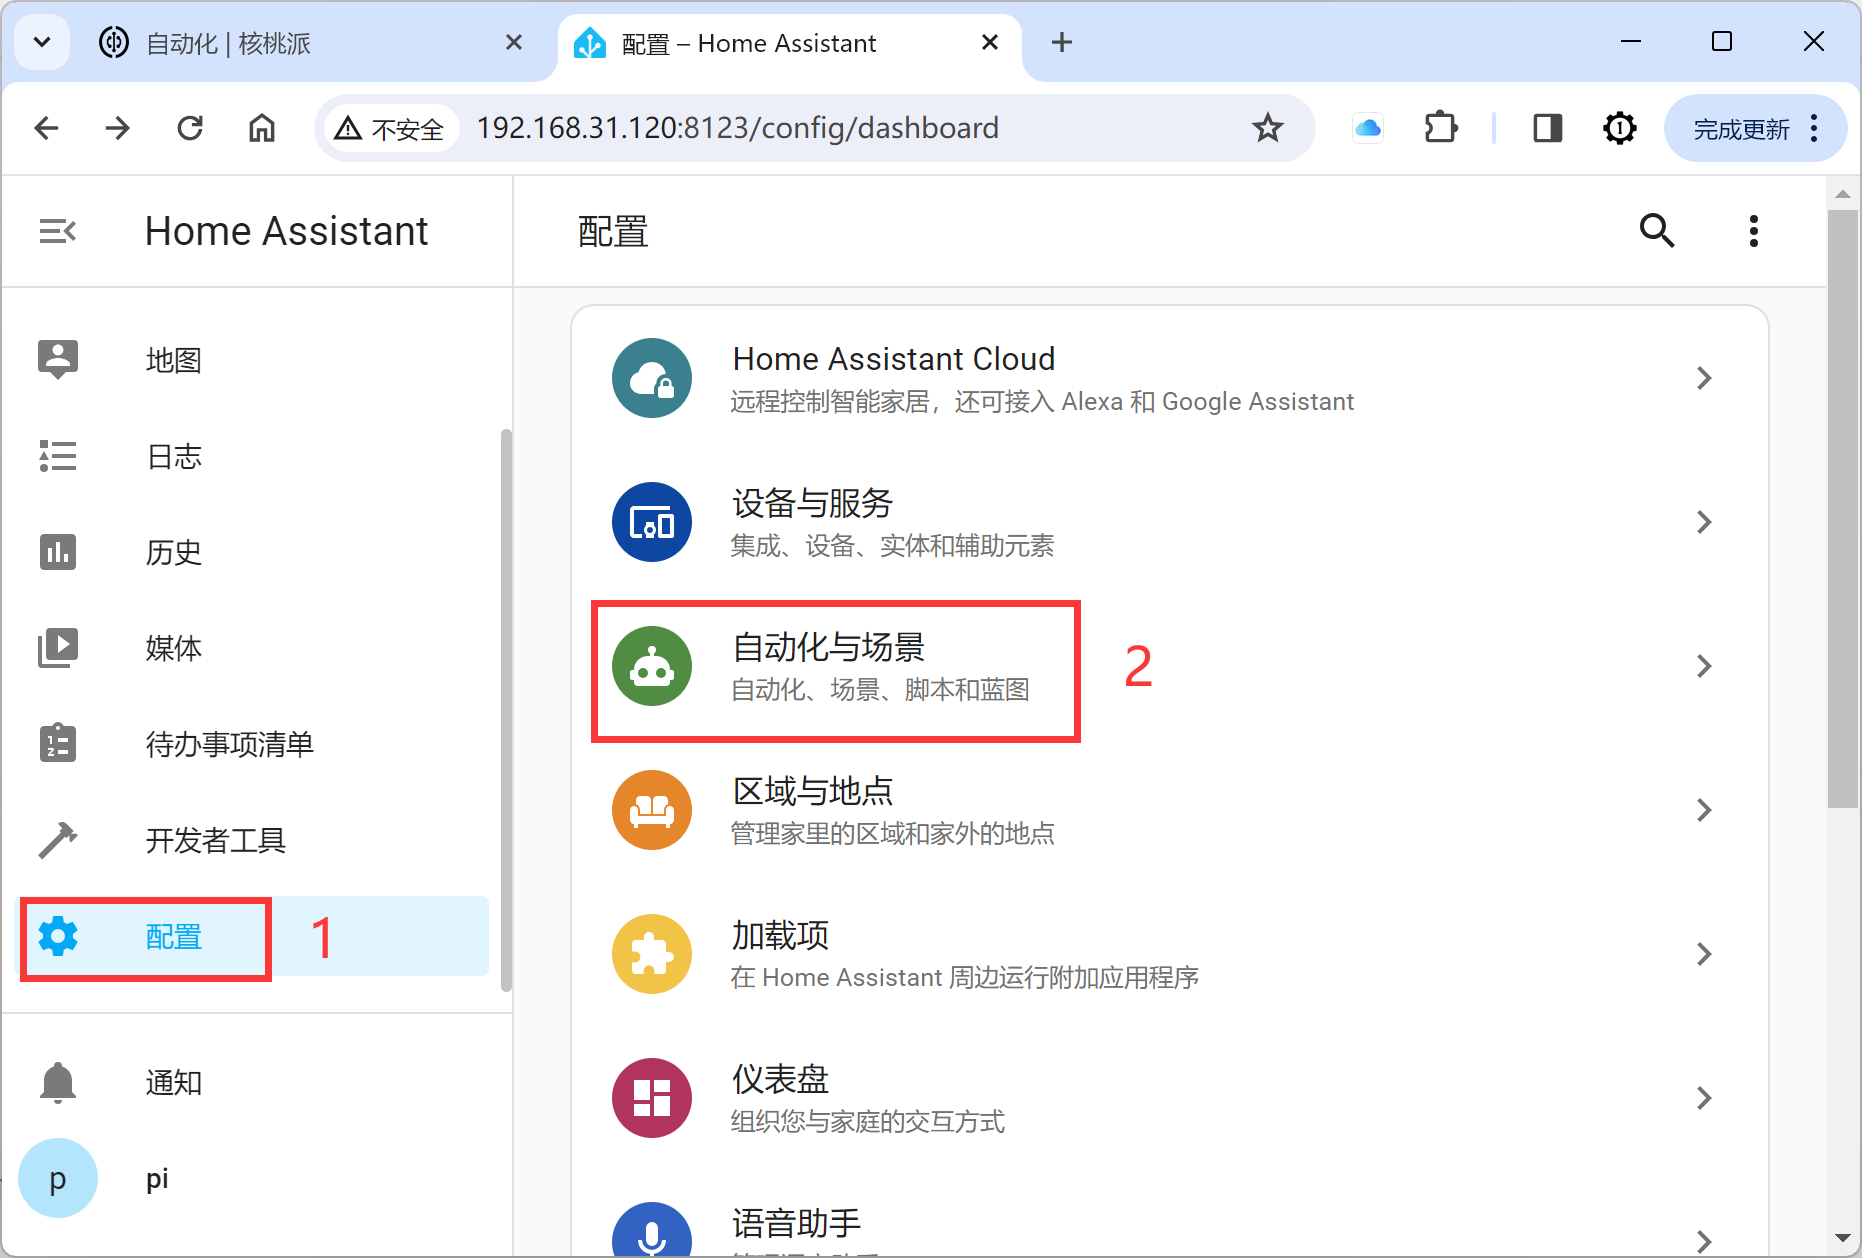1862x1258 pixels.
Task: Open the 待办事项清单 clipboard icon
Action: (x=58, y=743)
